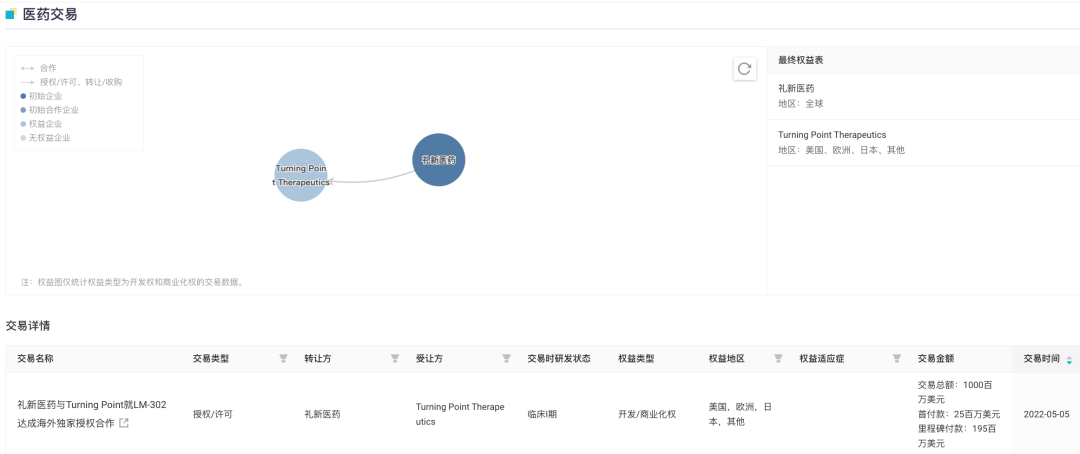Screen dimensions: 1080x454
Task: Click Turning Point Therapeutics in 受让方 column
Action: [x=460, y=414]
